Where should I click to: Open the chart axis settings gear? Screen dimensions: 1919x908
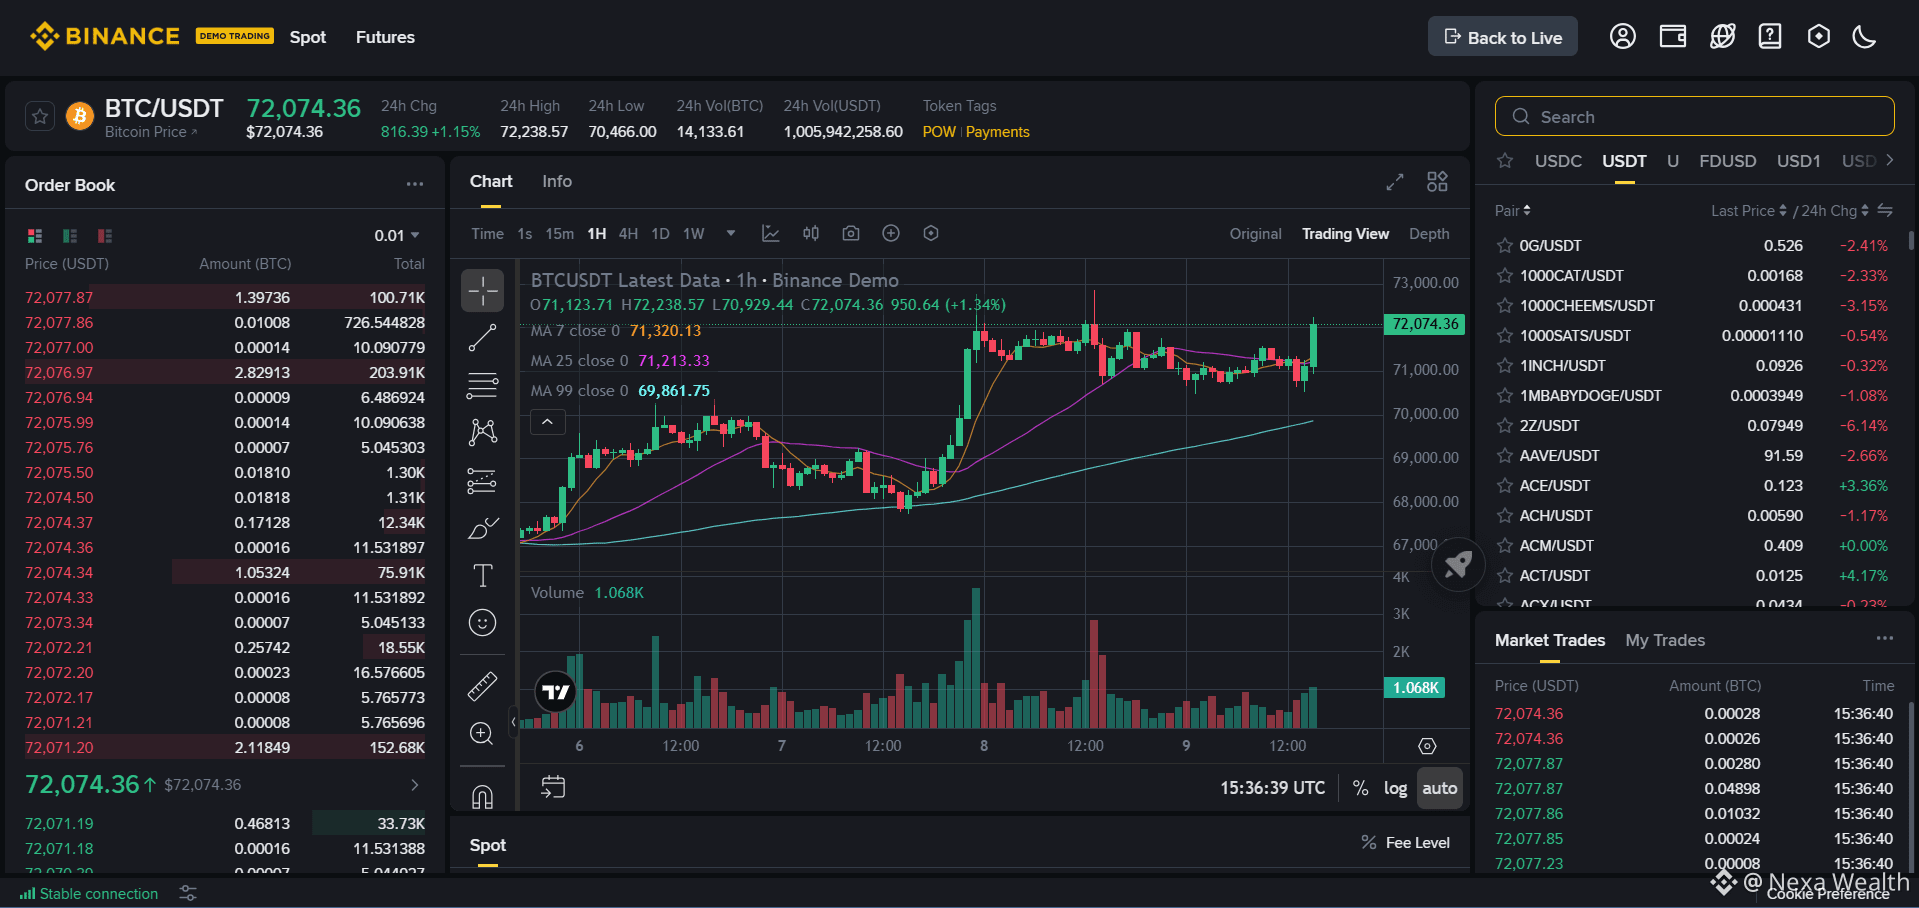coord(1427,746)
